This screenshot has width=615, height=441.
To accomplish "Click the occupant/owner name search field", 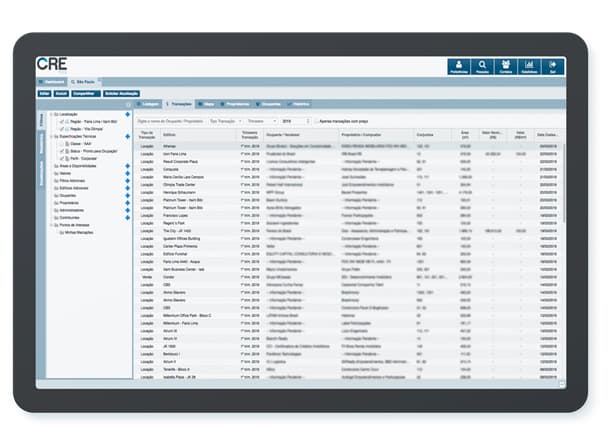I will pyautogui.click(x=171, y=121).
